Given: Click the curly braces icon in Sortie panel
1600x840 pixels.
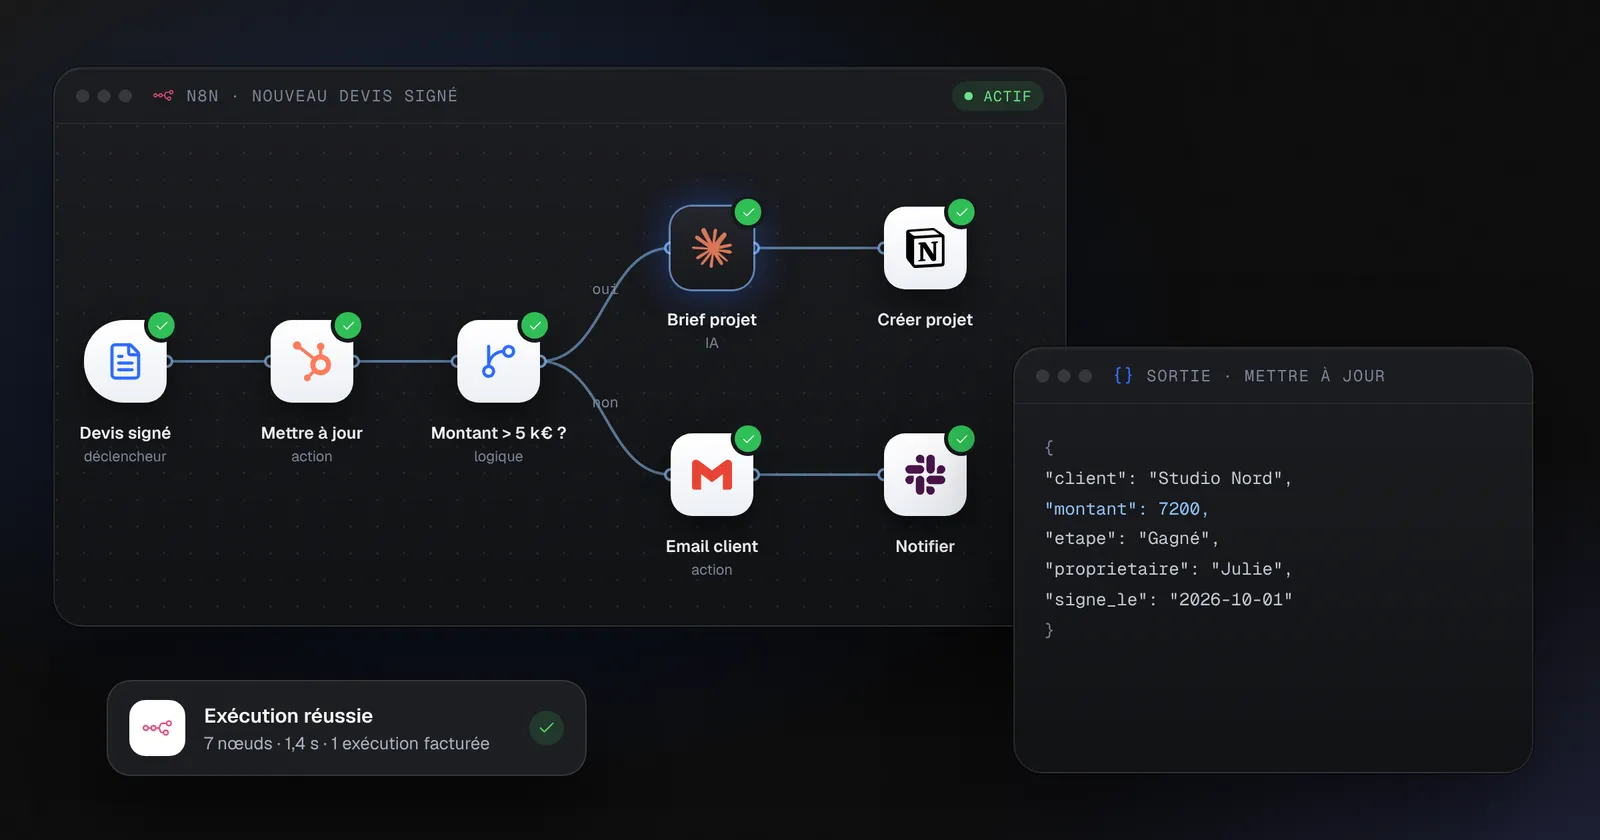Looking at the screenshot, I should (1123, 375).
